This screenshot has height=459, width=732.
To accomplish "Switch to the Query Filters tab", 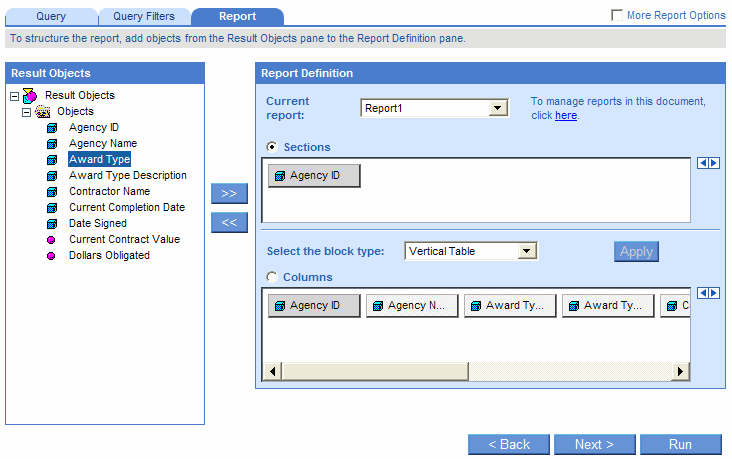I will click(x=143, y=16).
